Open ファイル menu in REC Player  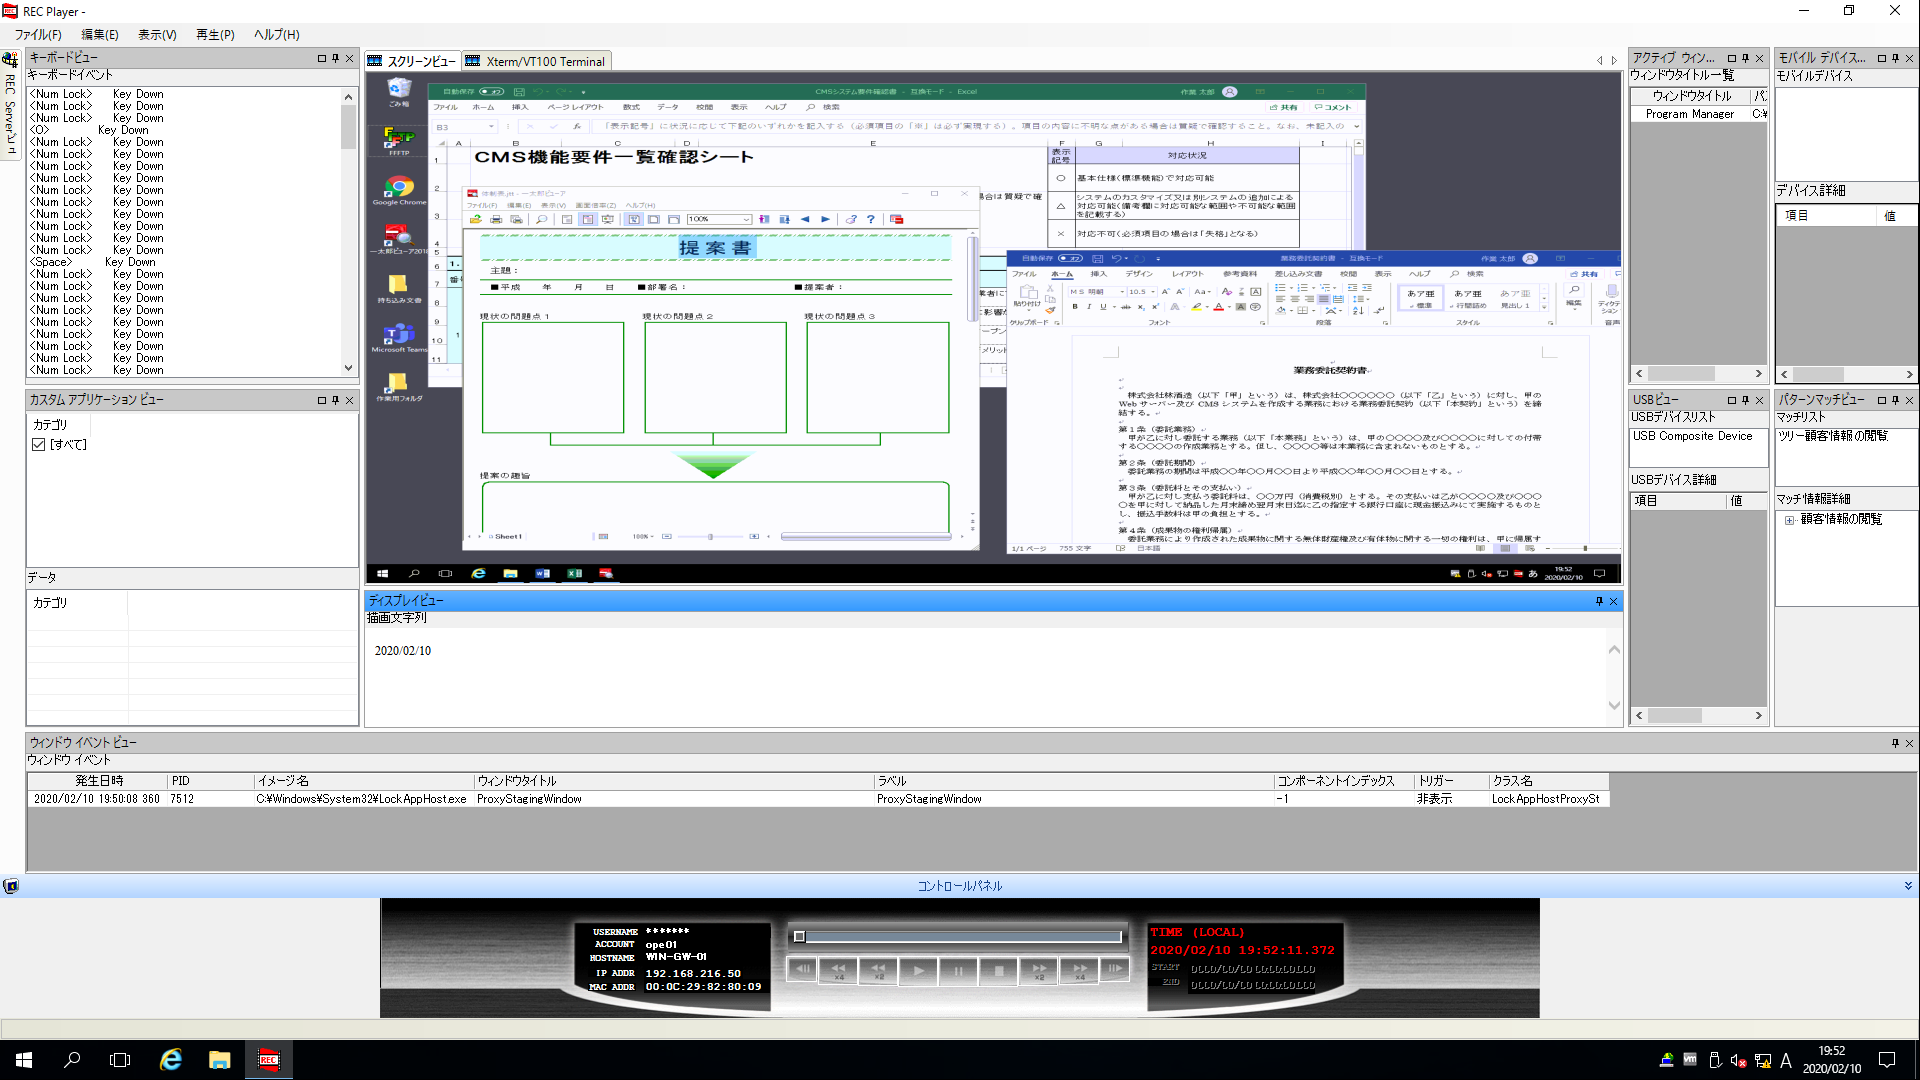pos(38,33)
